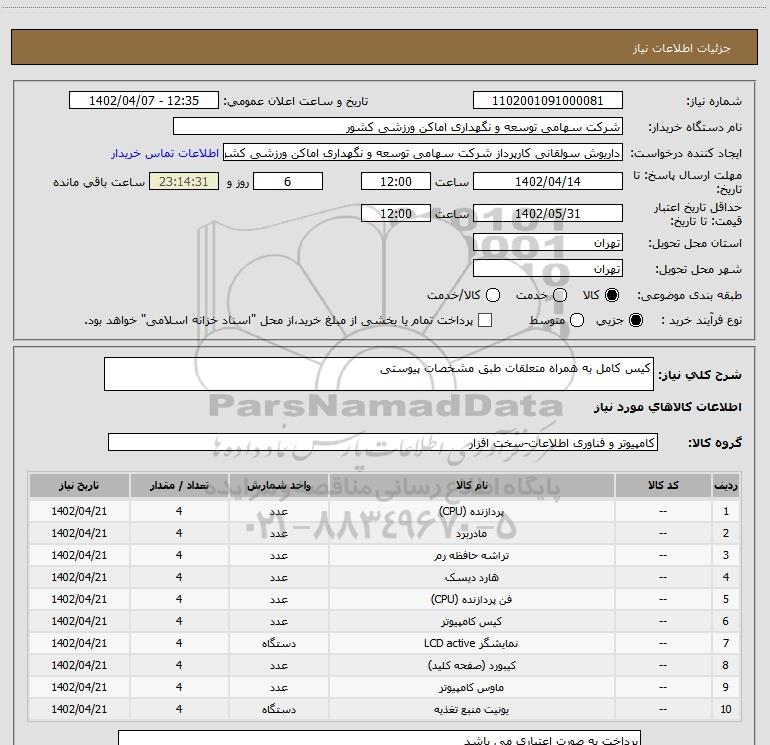
Task: Select the ماوس کامپیوتر row name
Action: pos(471,687)
